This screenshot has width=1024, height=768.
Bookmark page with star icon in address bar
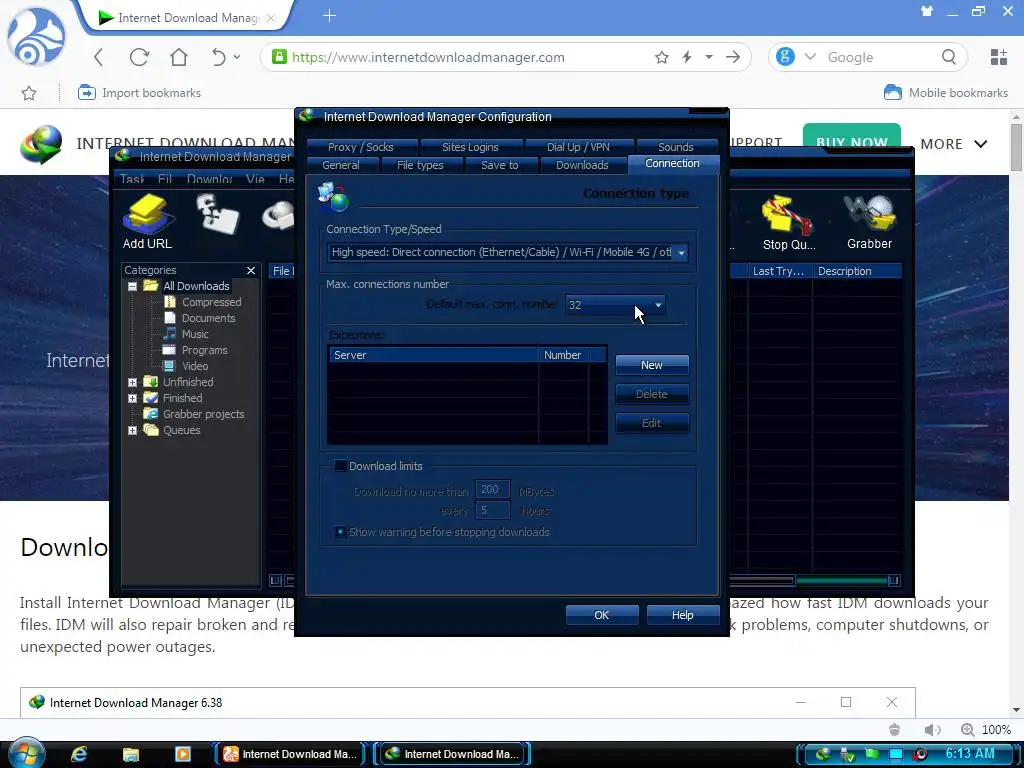pyautogui.click(x=662, y=57)
